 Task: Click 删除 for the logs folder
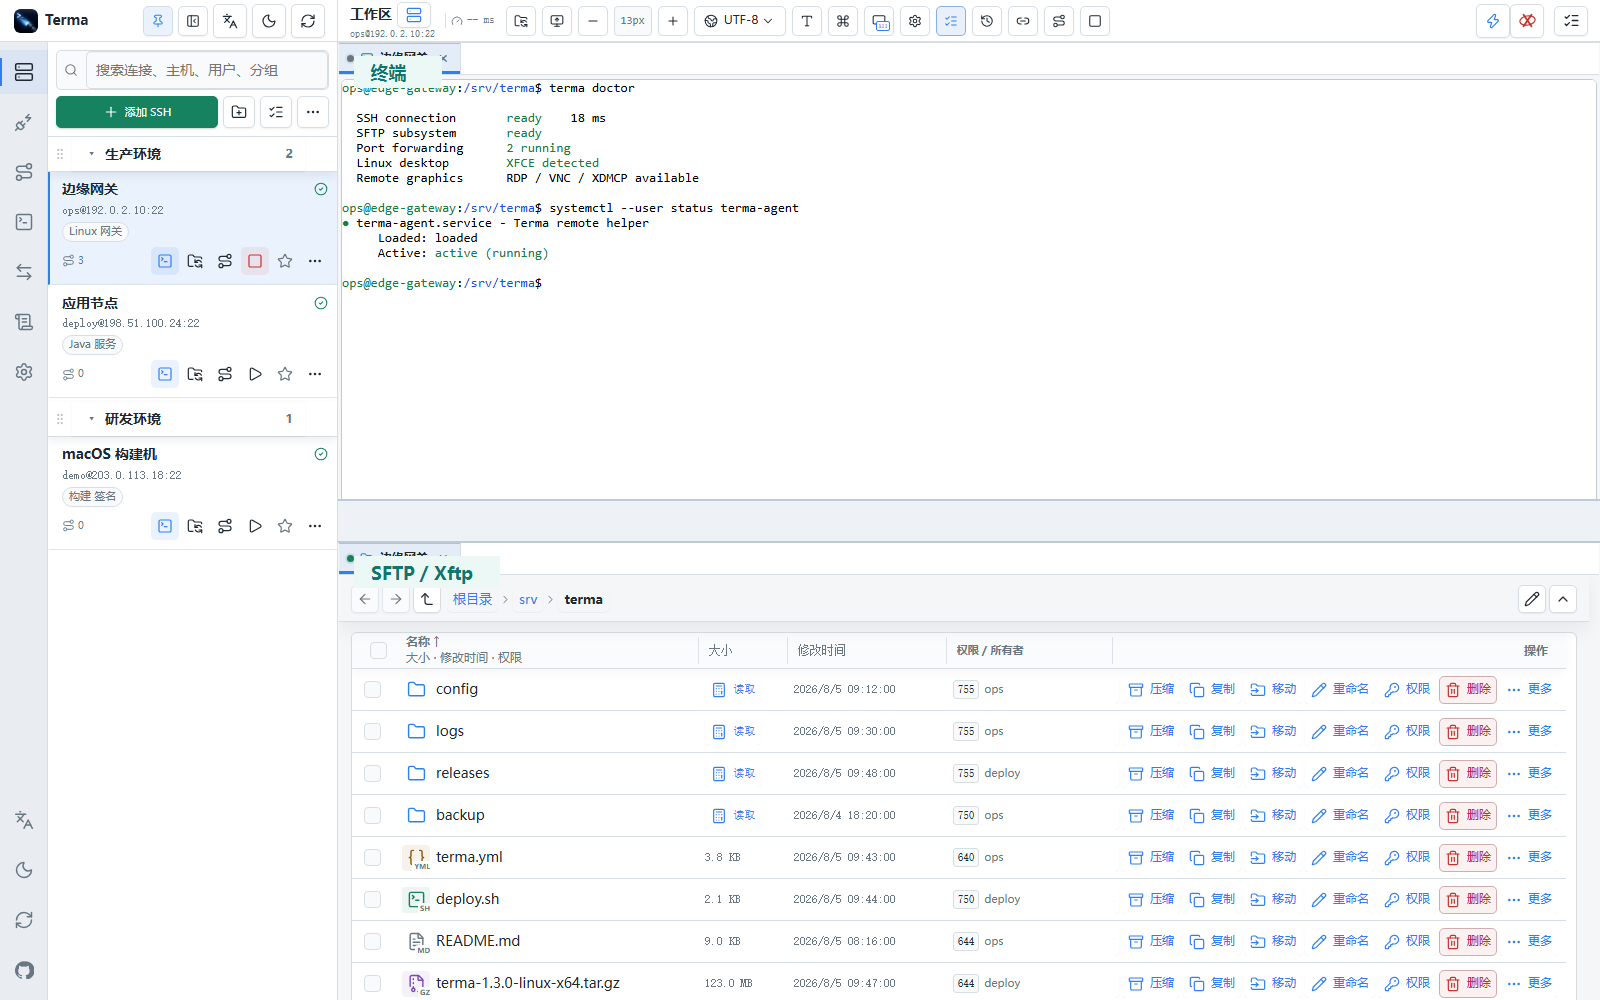click(x=1468, y=732)
